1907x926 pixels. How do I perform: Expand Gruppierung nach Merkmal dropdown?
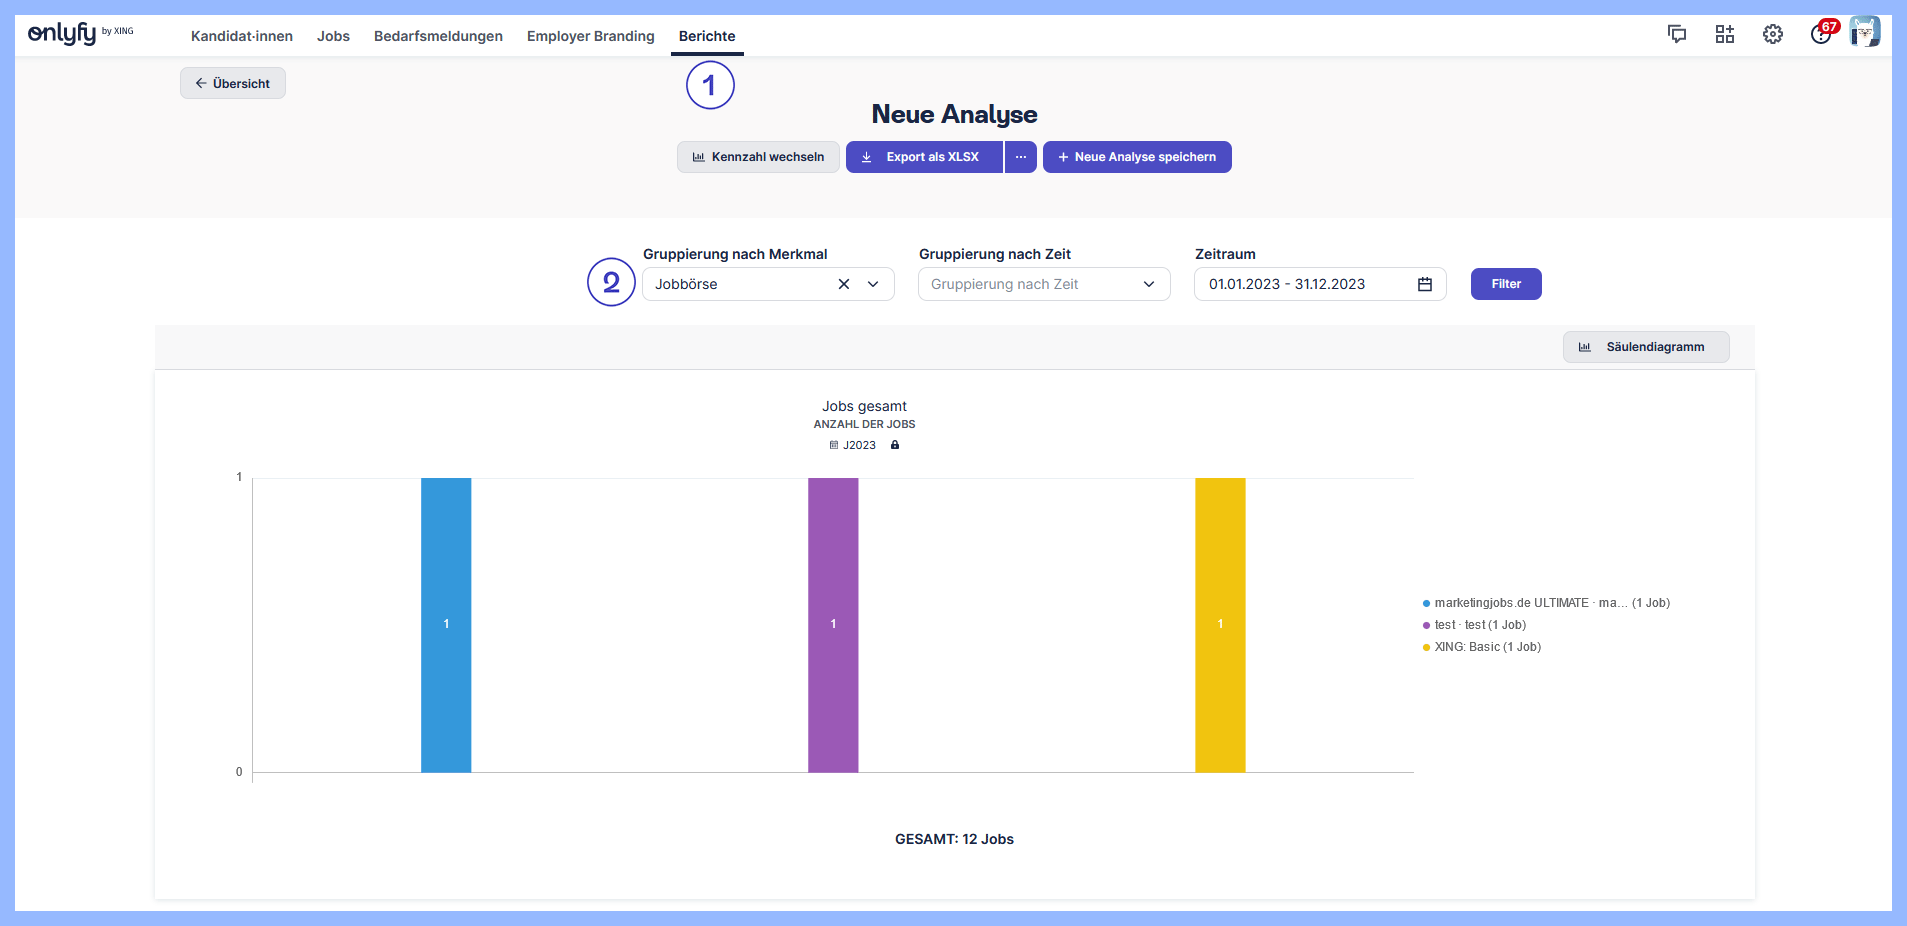point(873,284)
